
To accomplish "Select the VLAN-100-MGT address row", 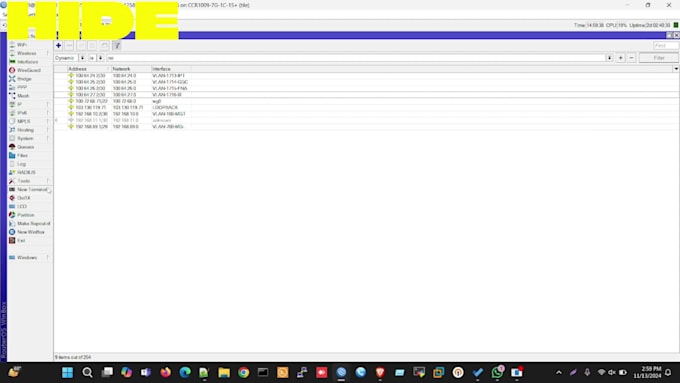I will tap(366, 114).
